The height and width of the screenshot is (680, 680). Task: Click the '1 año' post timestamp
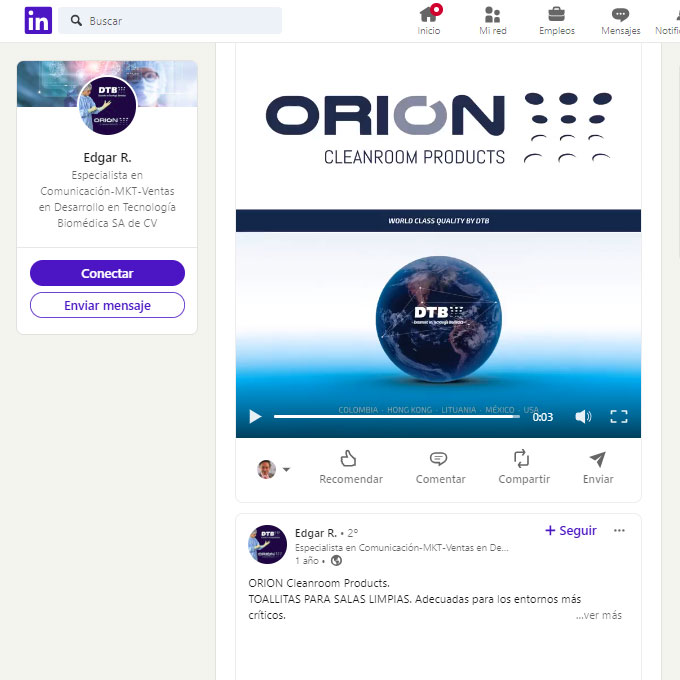[307, 561]
